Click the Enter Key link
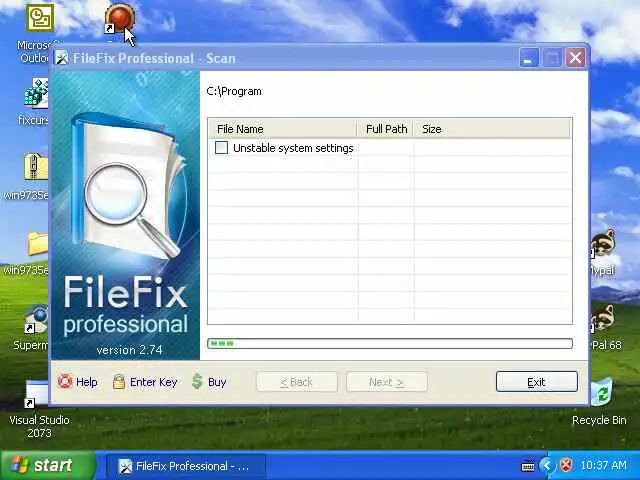The image size is (640, 480). coord(153,382)
